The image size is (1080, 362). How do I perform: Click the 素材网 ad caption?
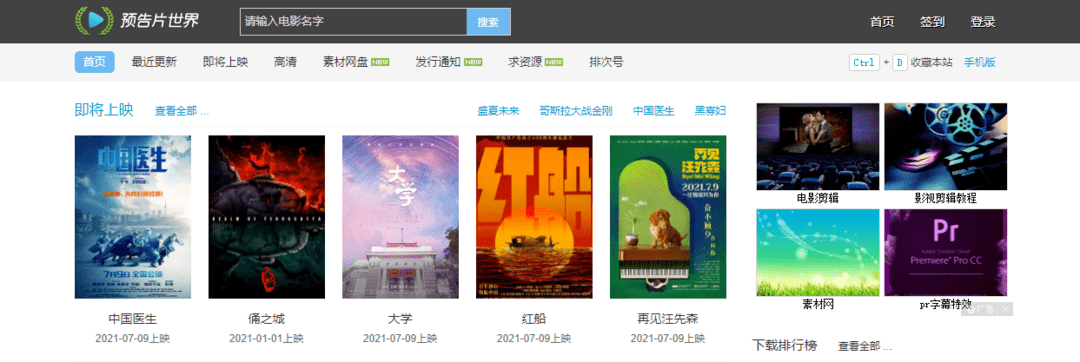(x=818, y=304)
